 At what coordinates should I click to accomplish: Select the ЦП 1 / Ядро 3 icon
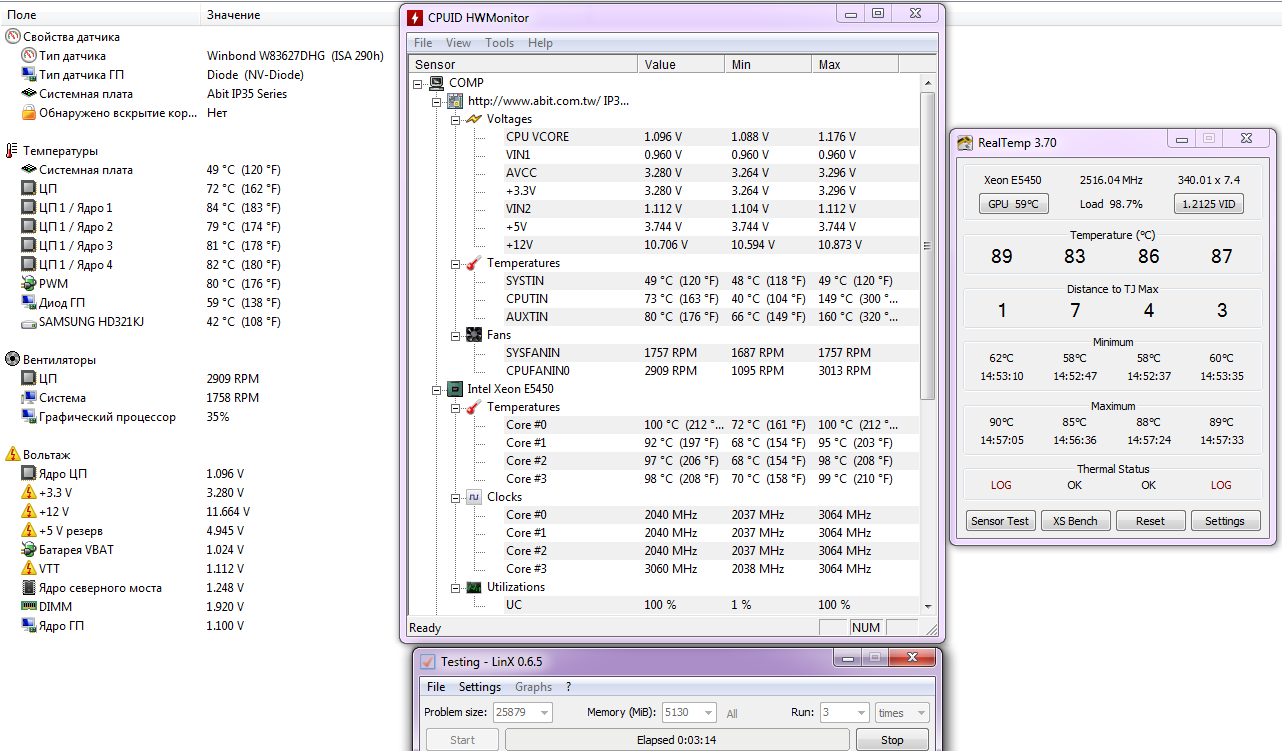pos(29,246)
